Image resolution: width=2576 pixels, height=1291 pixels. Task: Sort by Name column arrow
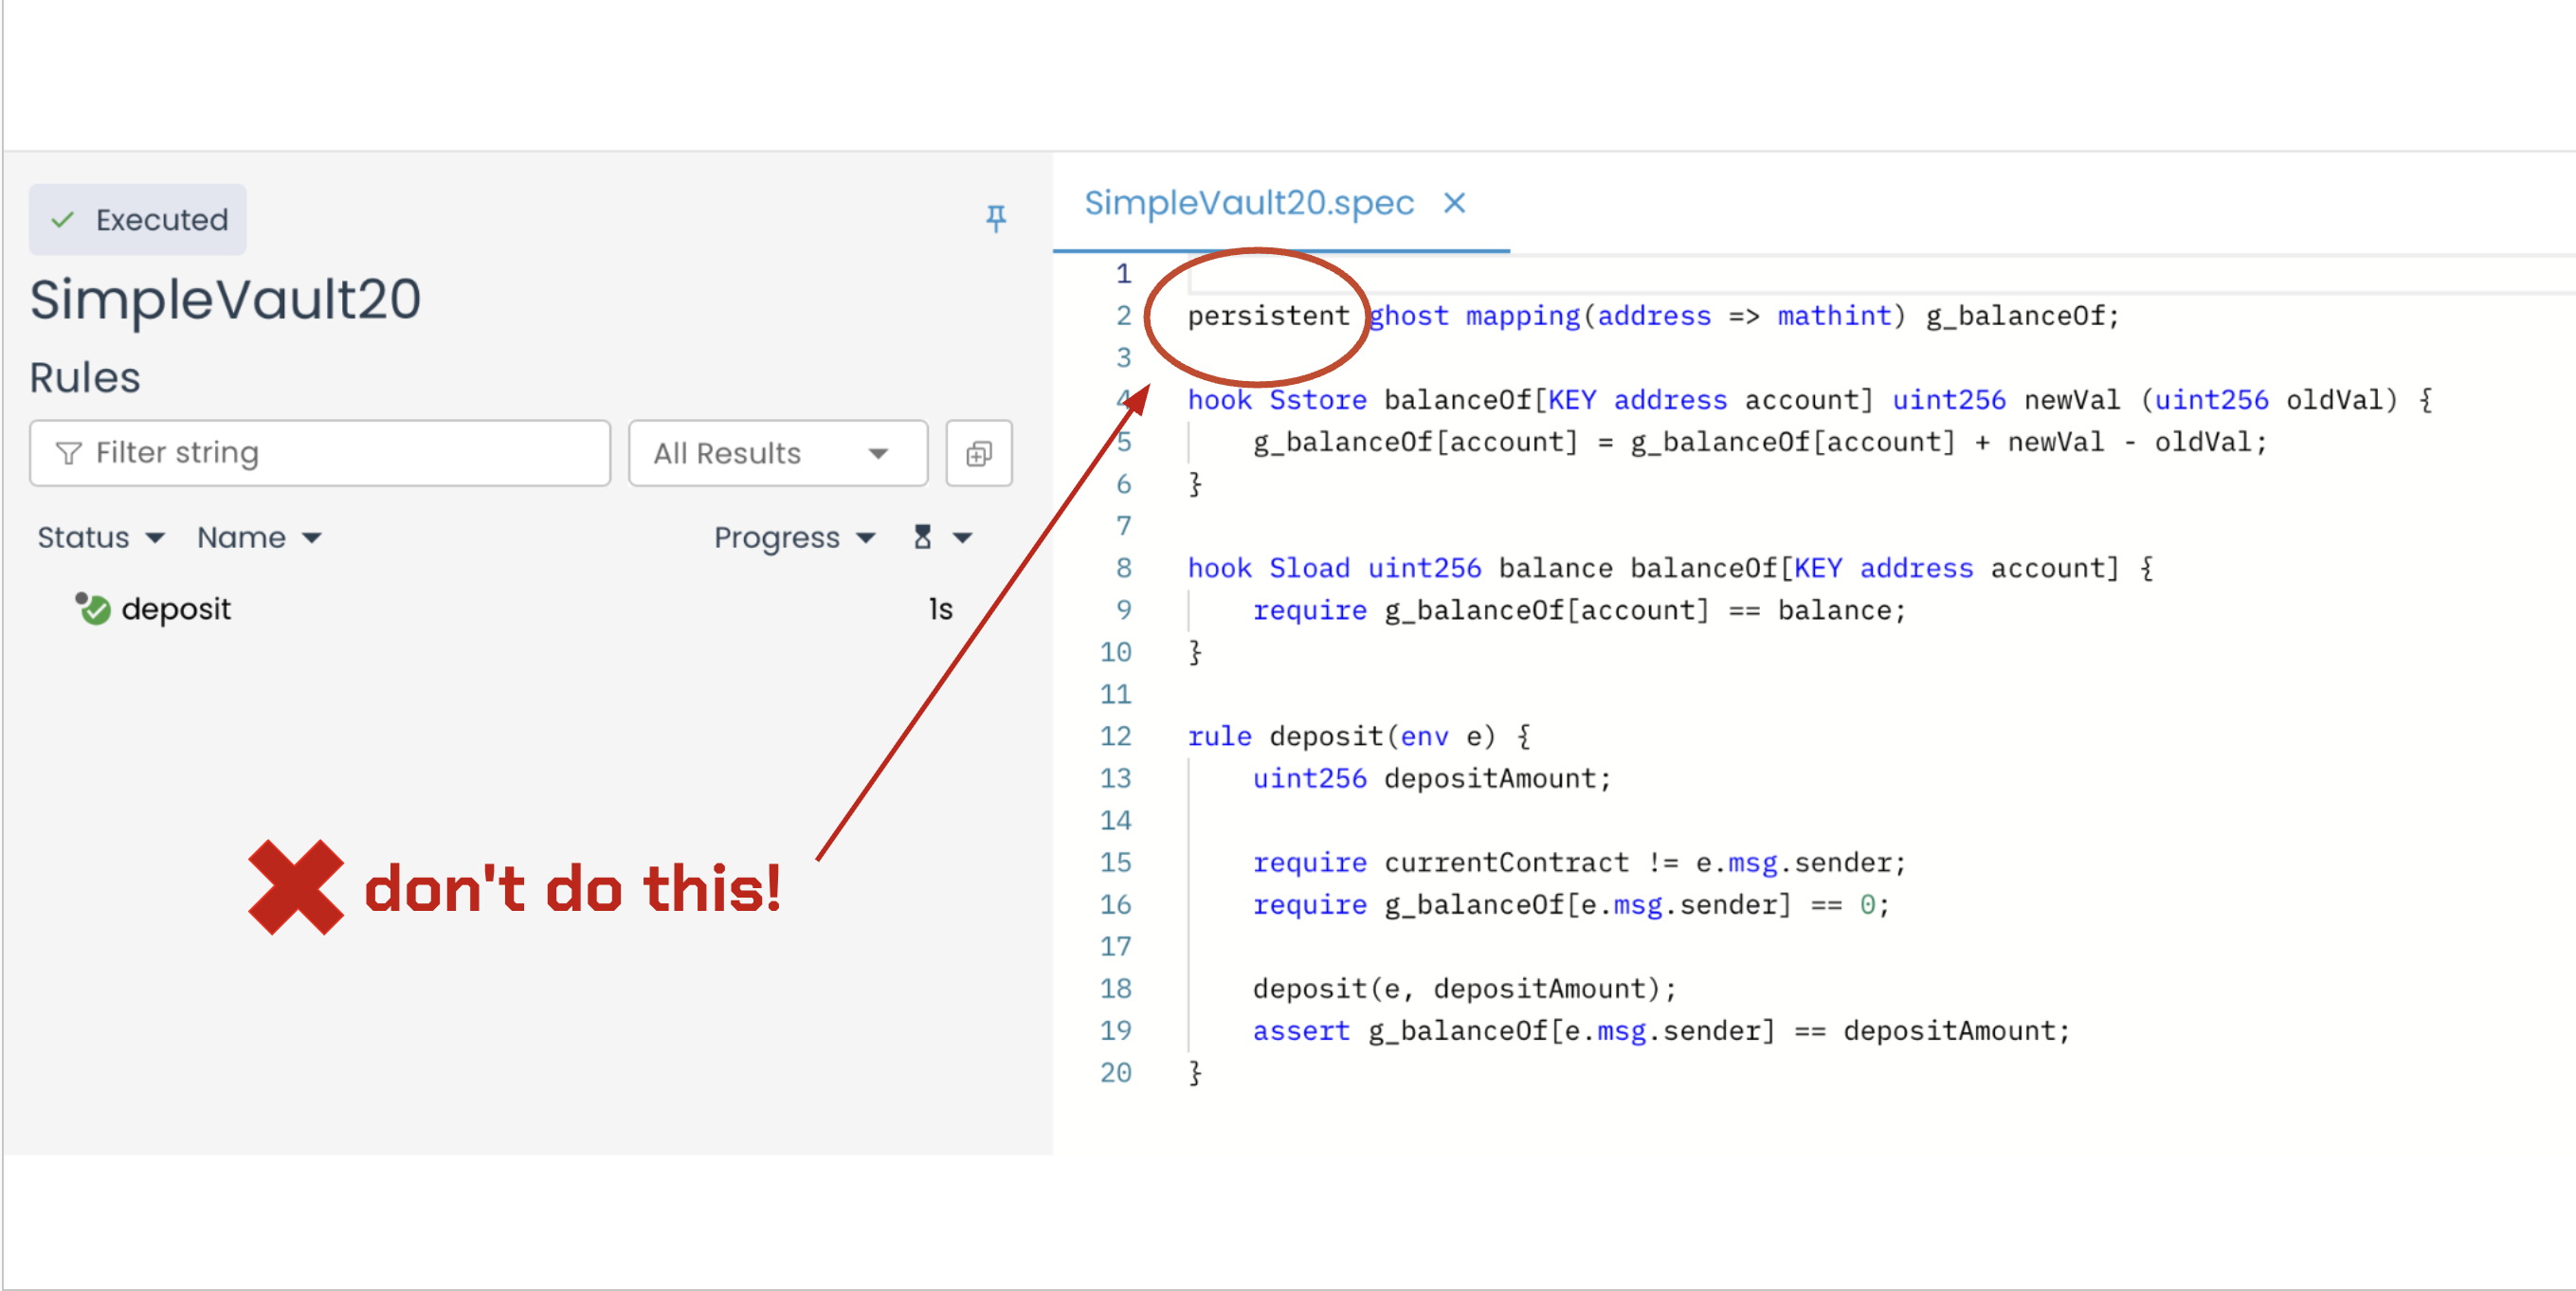(x=312, y=538)
